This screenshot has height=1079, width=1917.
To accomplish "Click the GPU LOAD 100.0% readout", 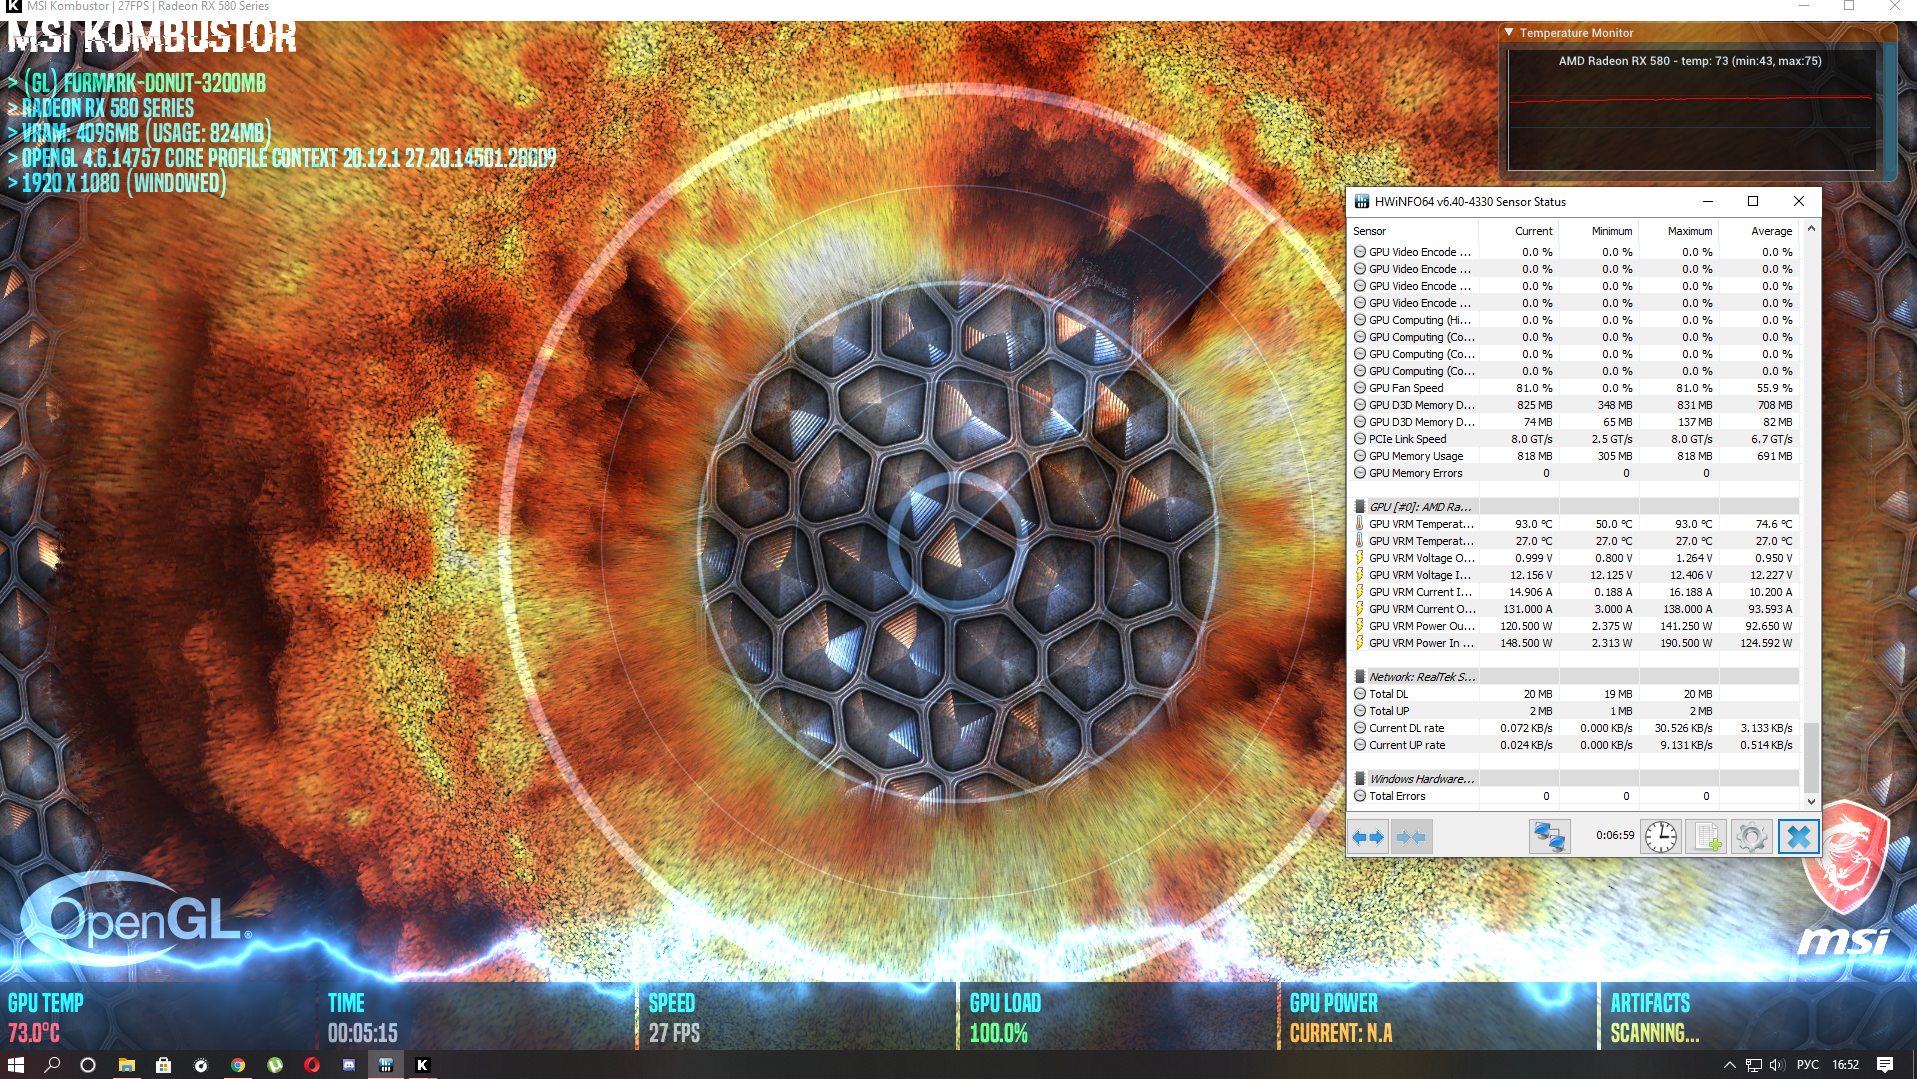I will point(1005,1018).
